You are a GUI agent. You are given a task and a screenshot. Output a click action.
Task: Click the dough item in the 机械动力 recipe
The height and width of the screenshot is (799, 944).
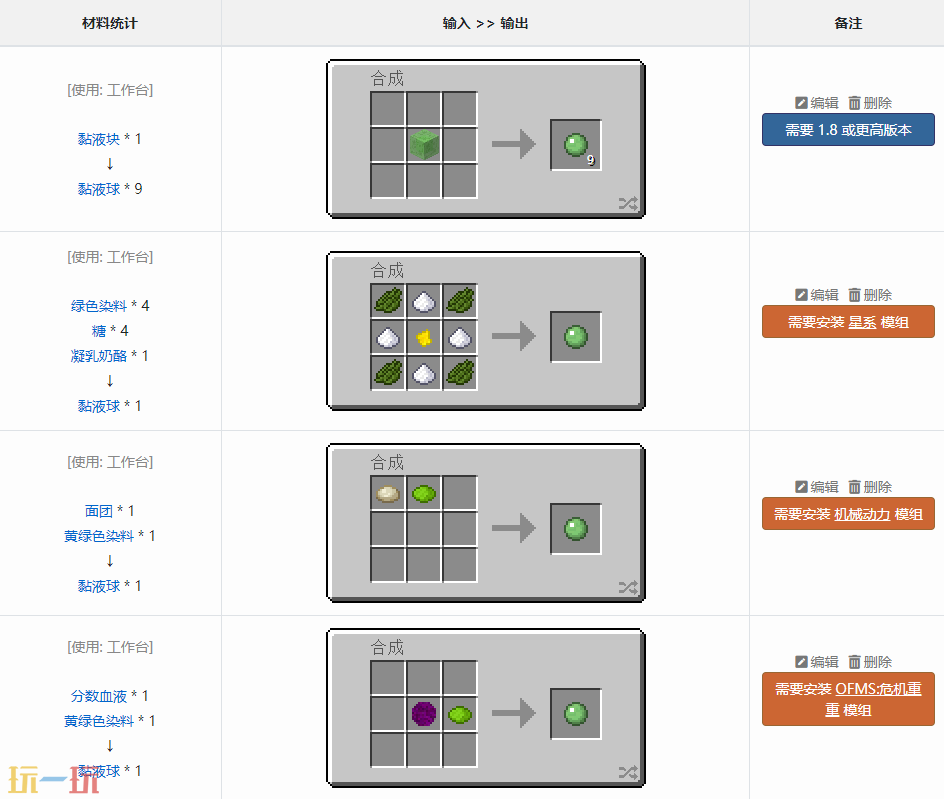pos(388,493)
